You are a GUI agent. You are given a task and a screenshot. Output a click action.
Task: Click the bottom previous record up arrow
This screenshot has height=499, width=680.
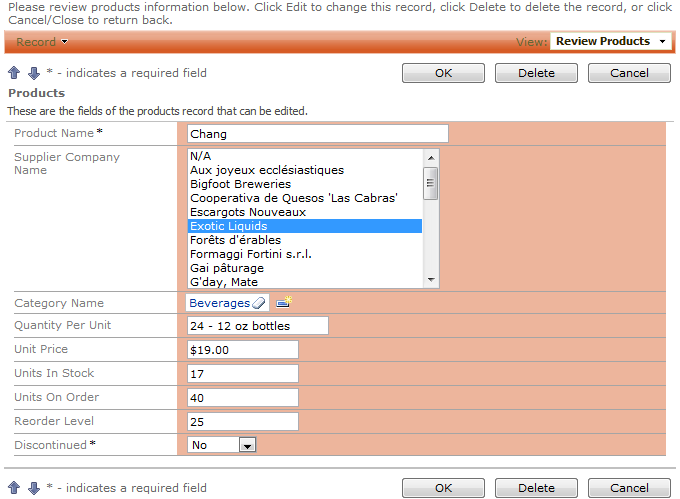14,488
